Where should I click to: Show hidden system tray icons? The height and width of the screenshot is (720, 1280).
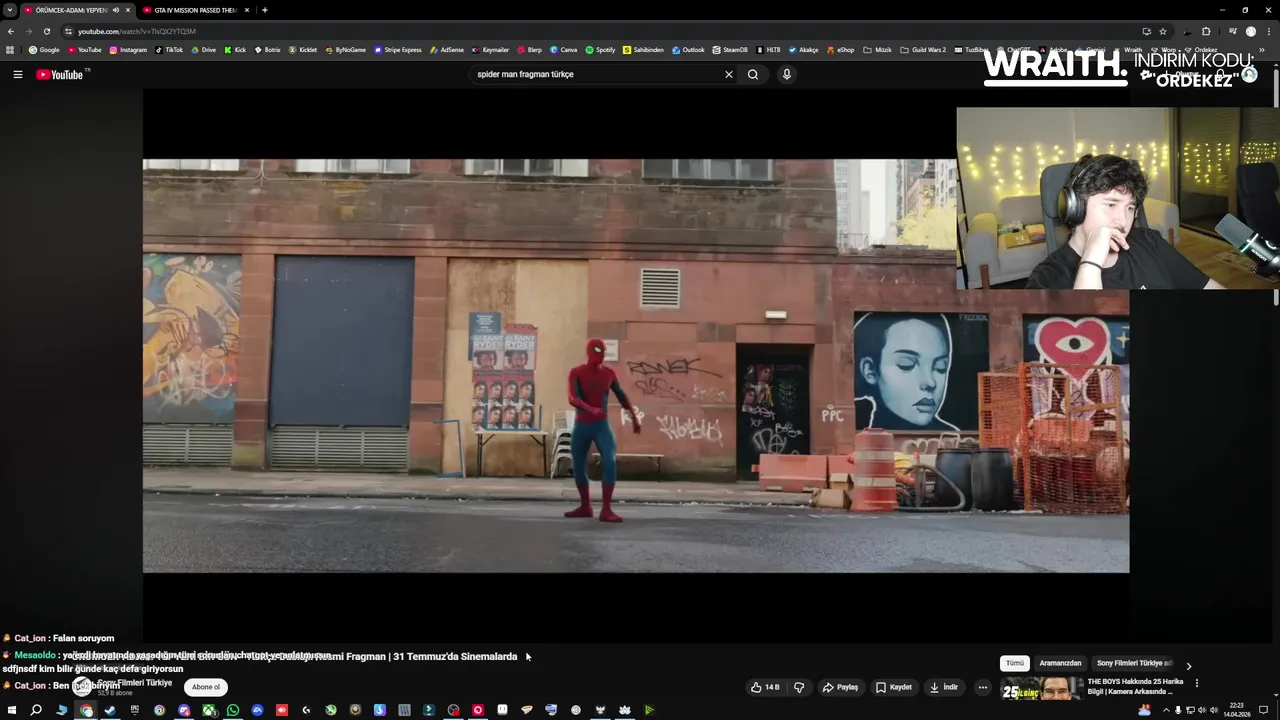point(1165,710)
